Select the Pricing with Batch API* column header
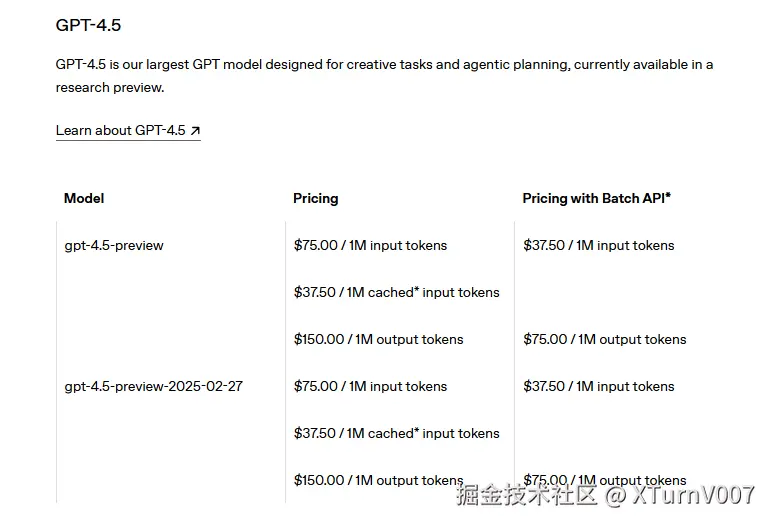 (x=596, y=198)
